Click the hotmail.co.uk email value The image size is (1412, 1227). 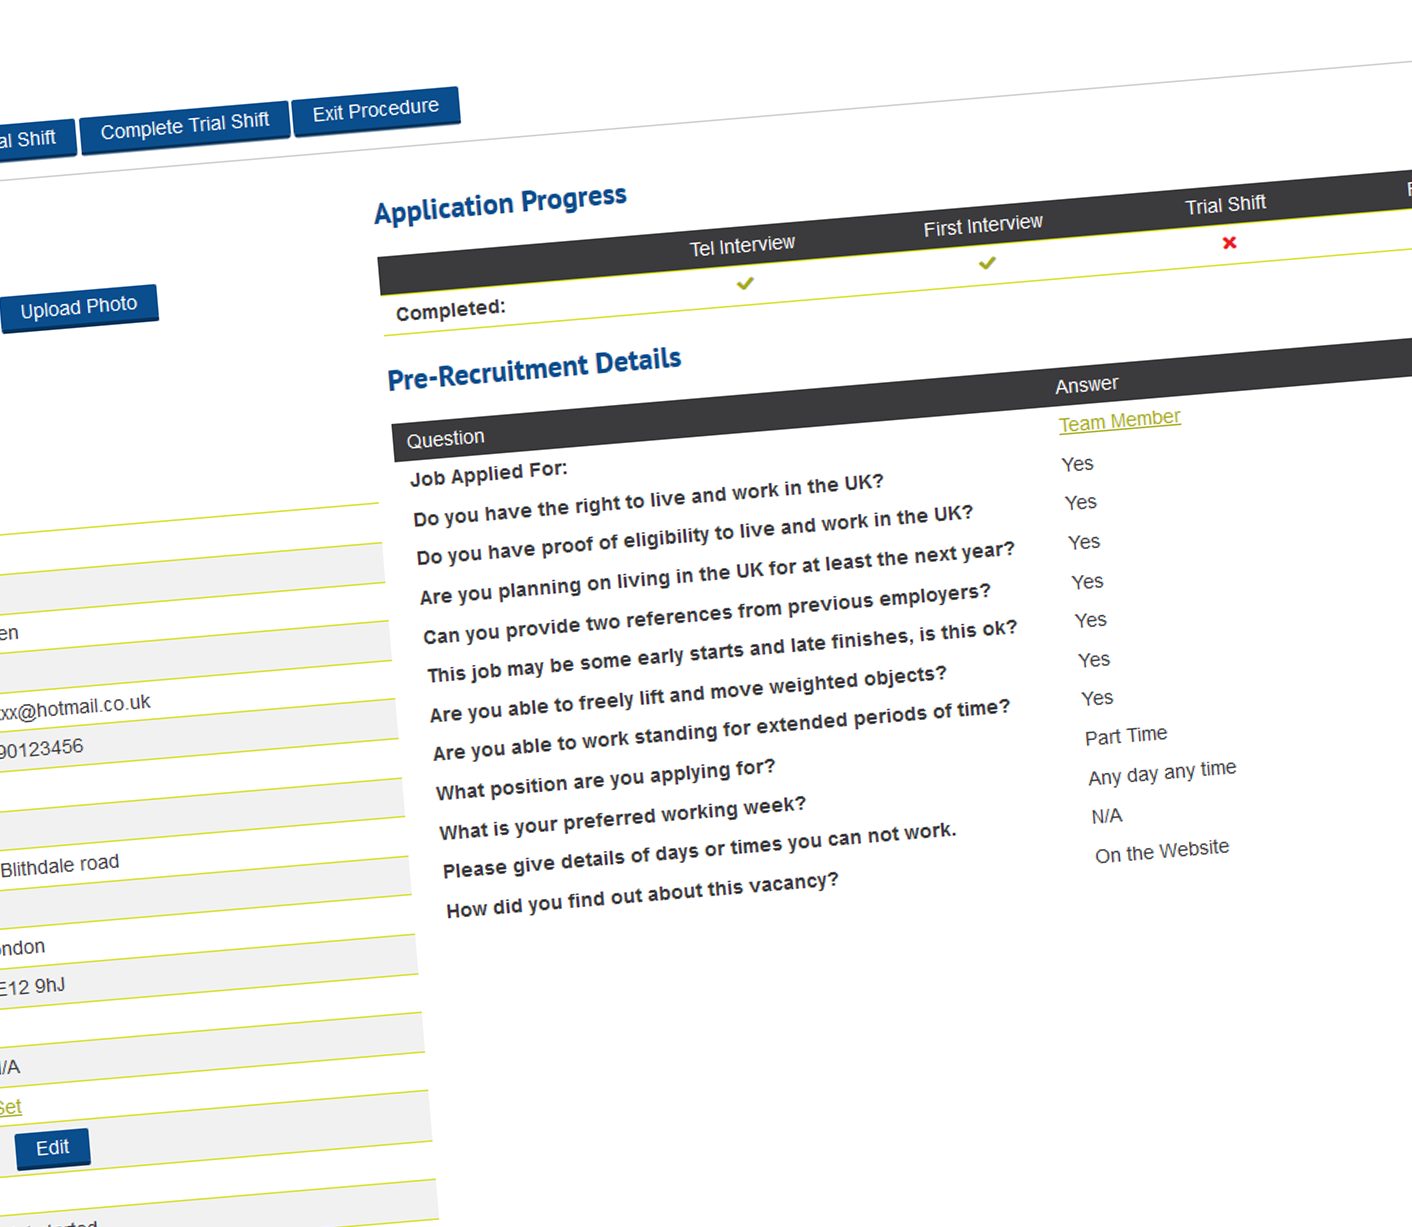pyautogui.click(x=74, y=707)
